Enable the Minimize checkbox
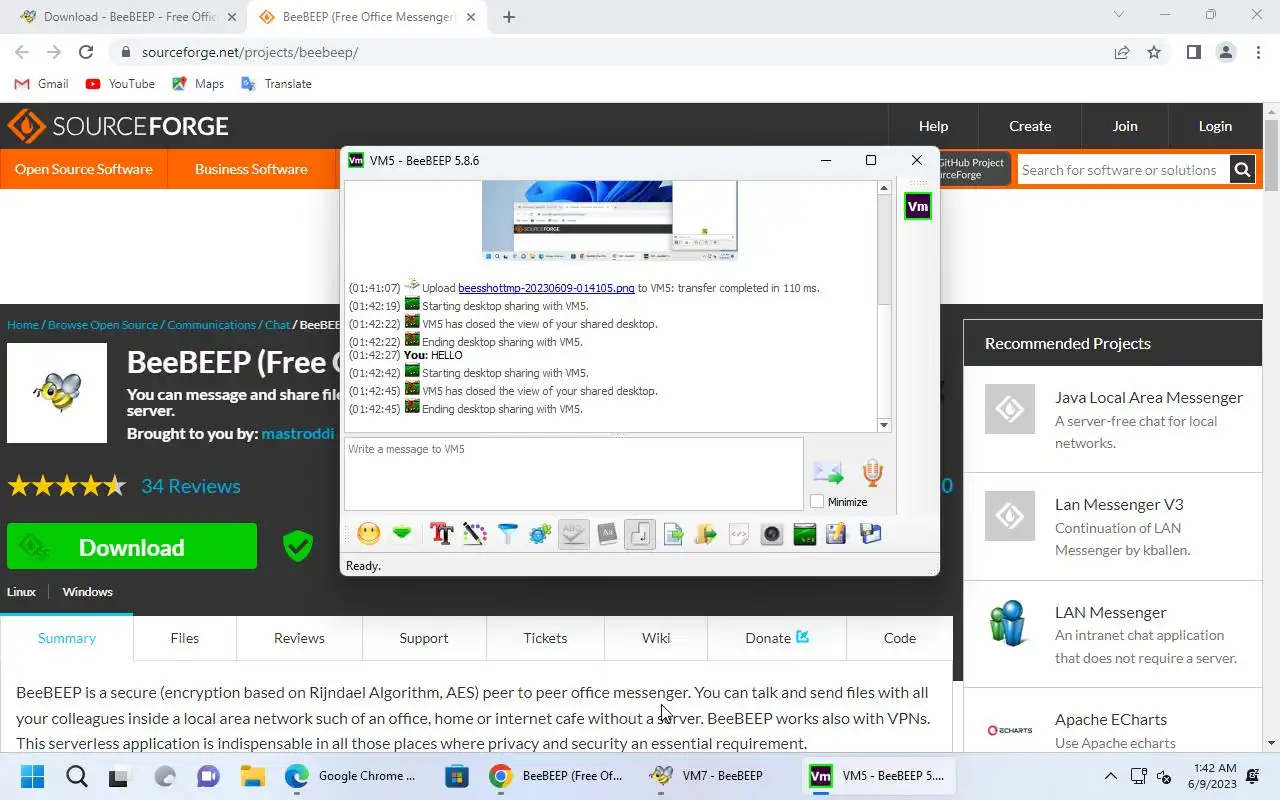The image size is (1280, 800). pos(817,502)
